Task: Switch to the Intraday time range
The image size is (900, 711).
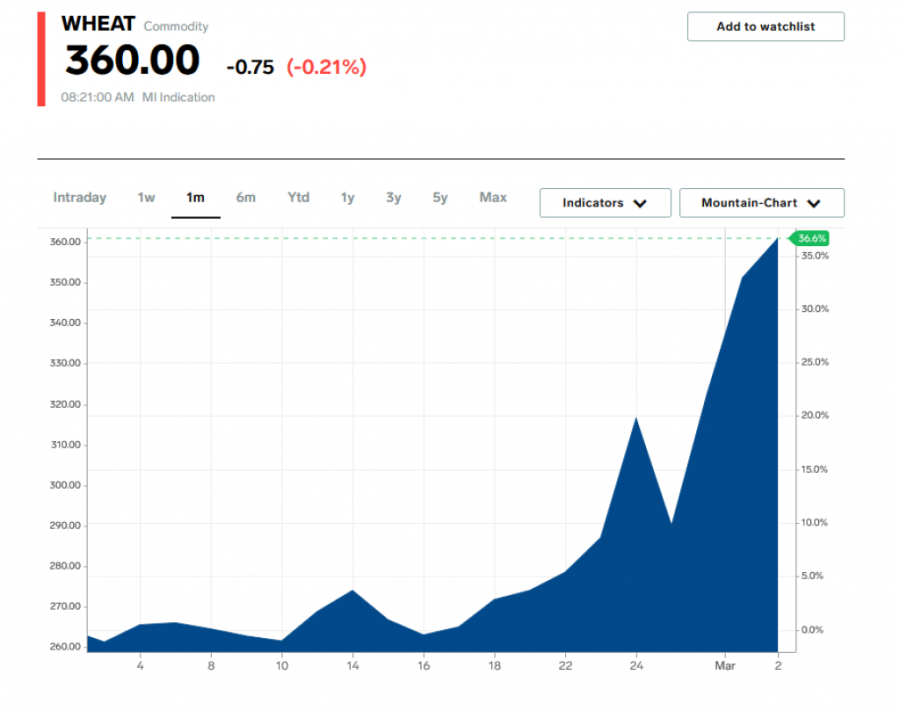Action: click(x=79, y=198)
